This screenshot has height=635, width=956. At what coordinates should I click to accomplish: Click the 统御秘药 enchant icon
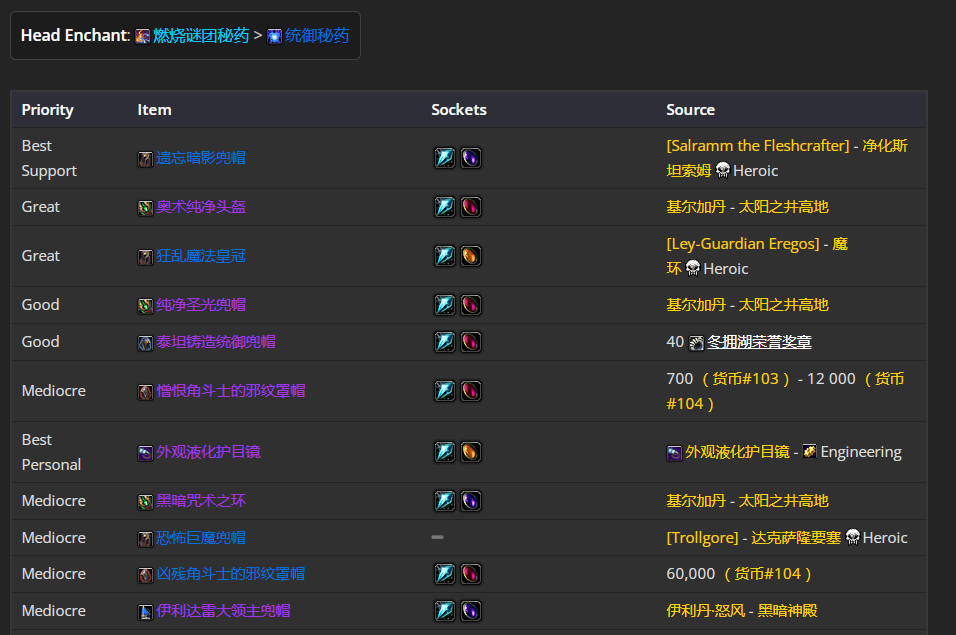tap(275, 37)
